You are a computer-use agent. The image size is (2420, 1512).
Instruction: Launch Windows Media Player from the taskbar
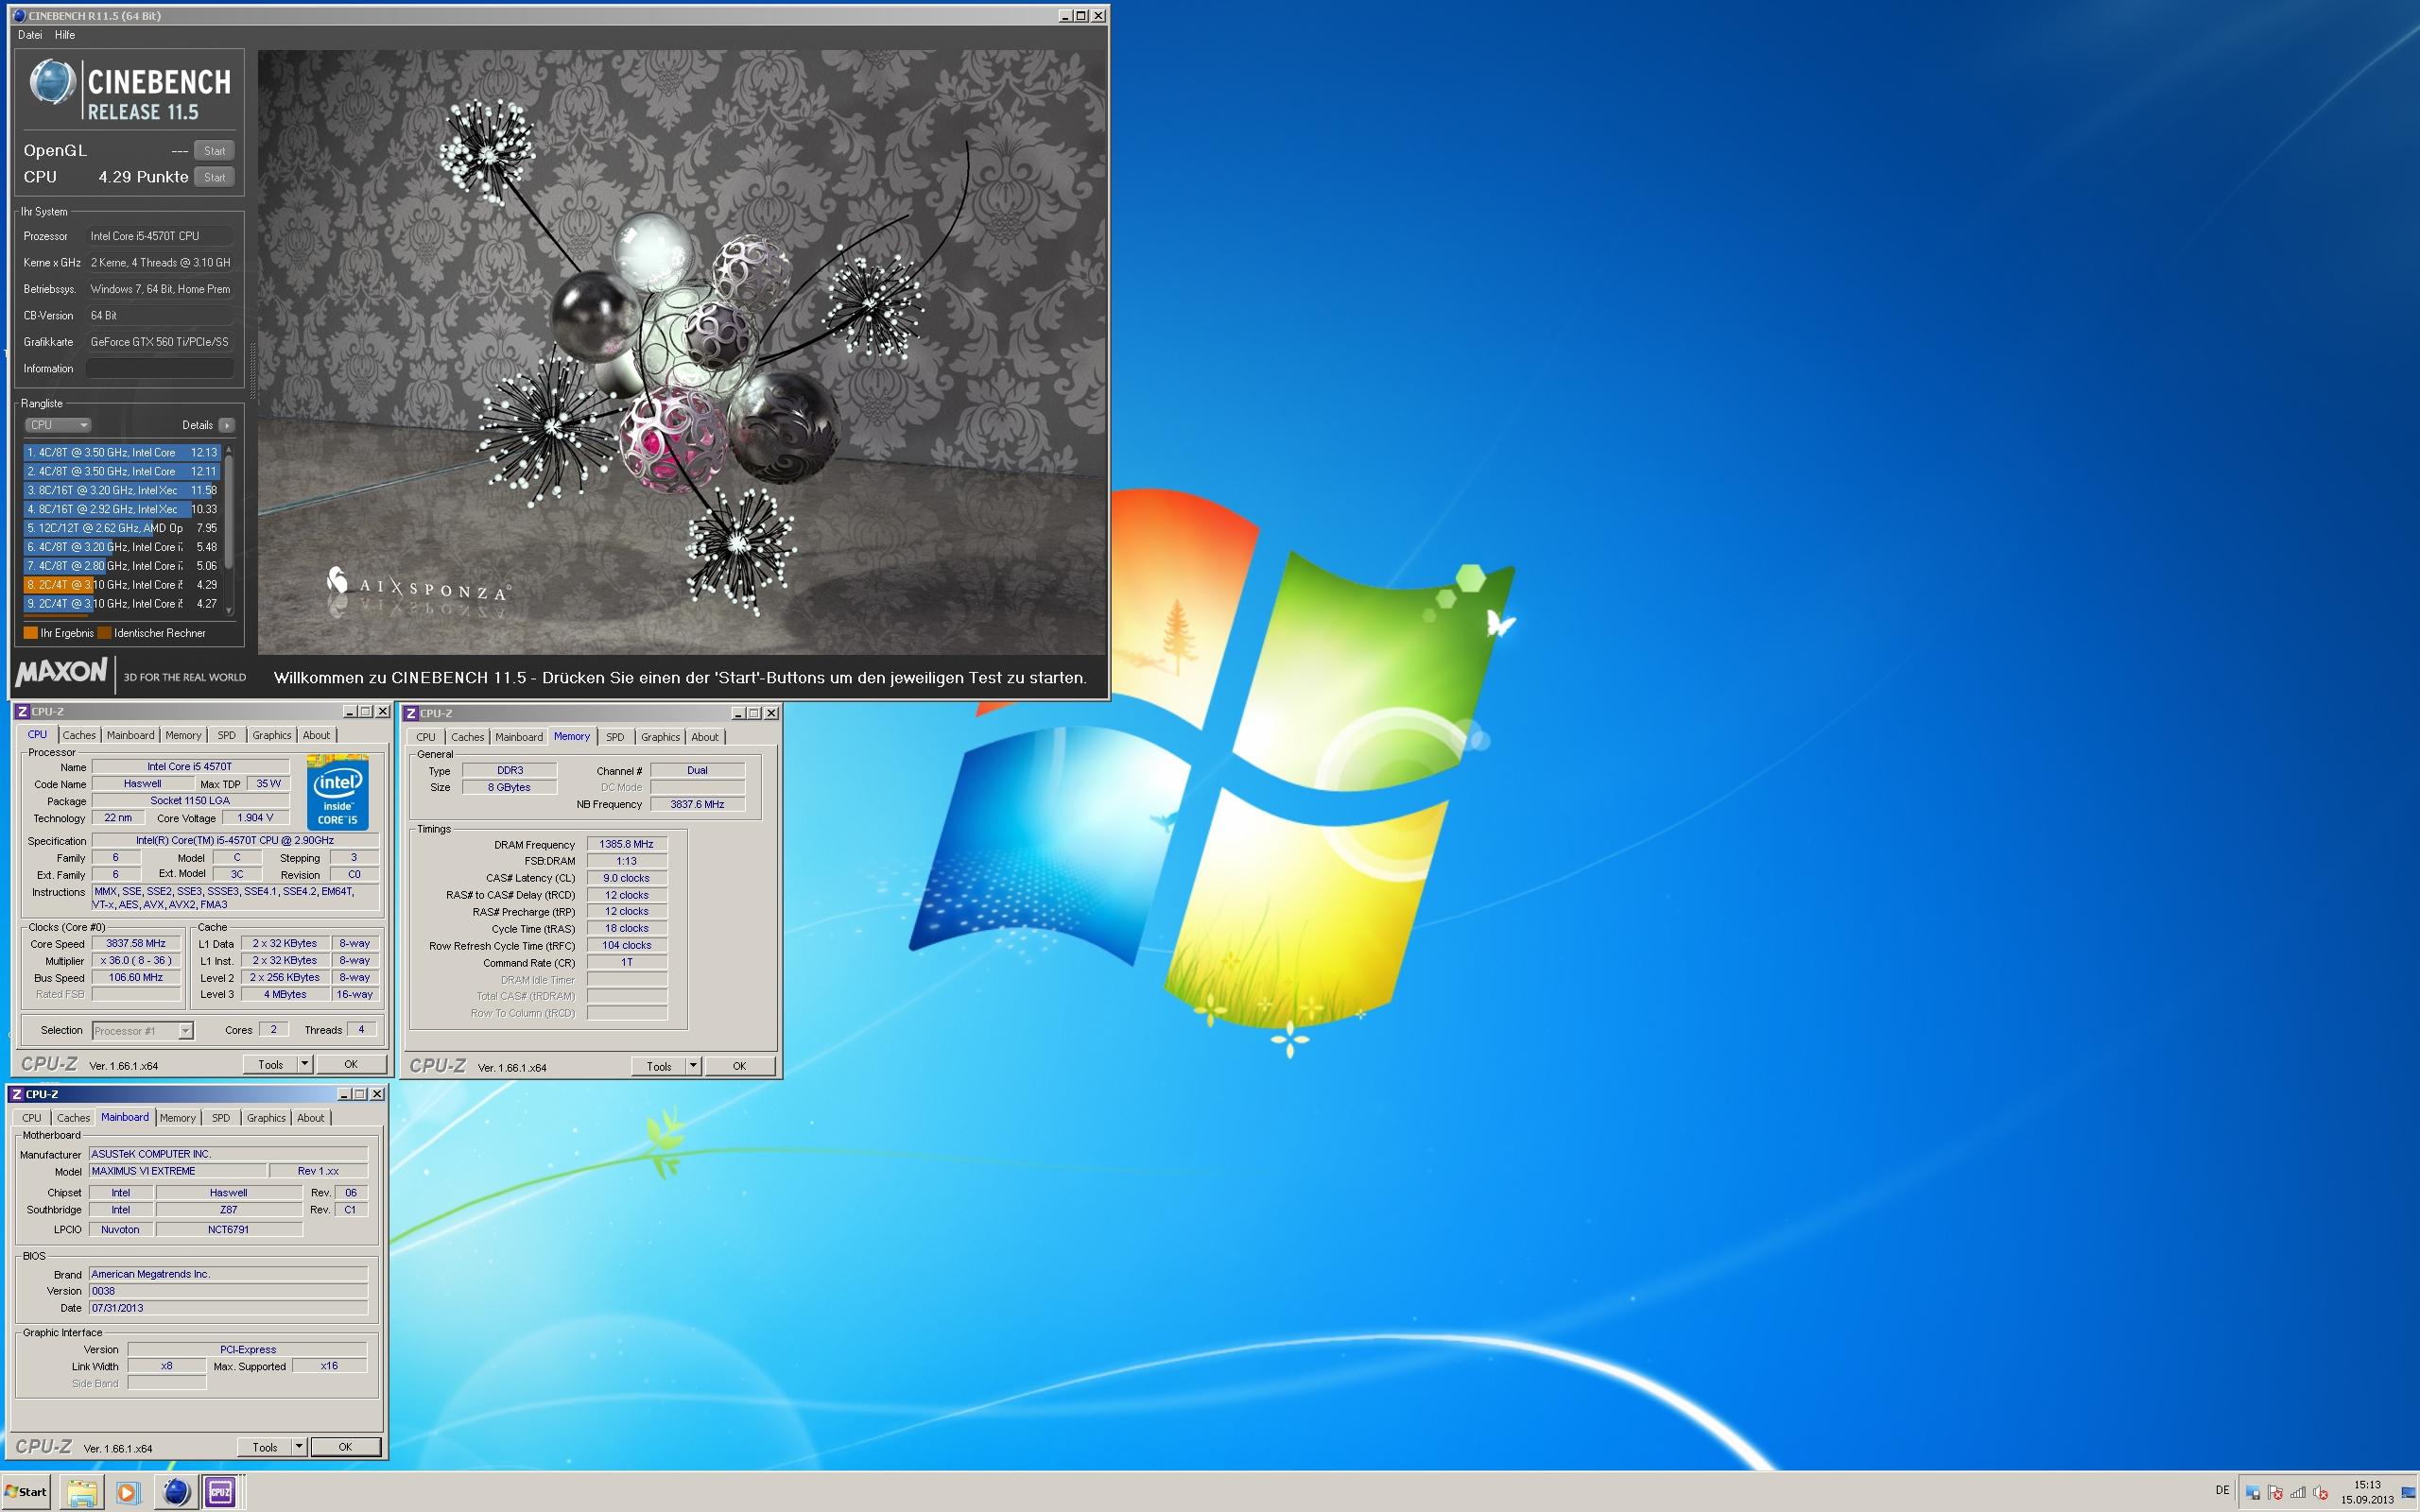pos(127,1492)
